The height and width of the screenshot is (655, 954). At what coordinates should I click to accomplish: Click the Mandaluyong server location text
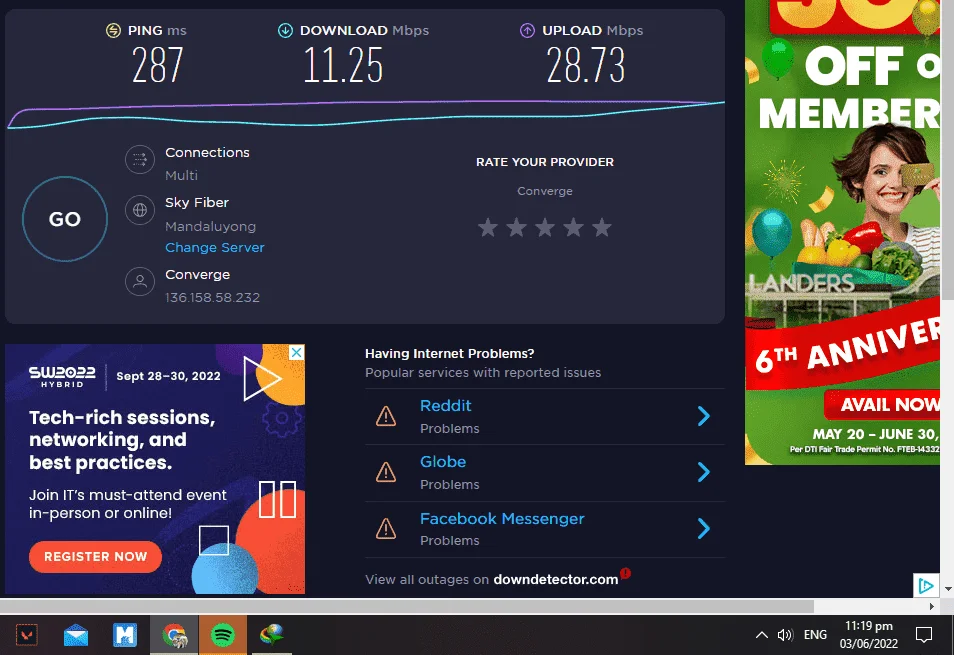point(211,226)
